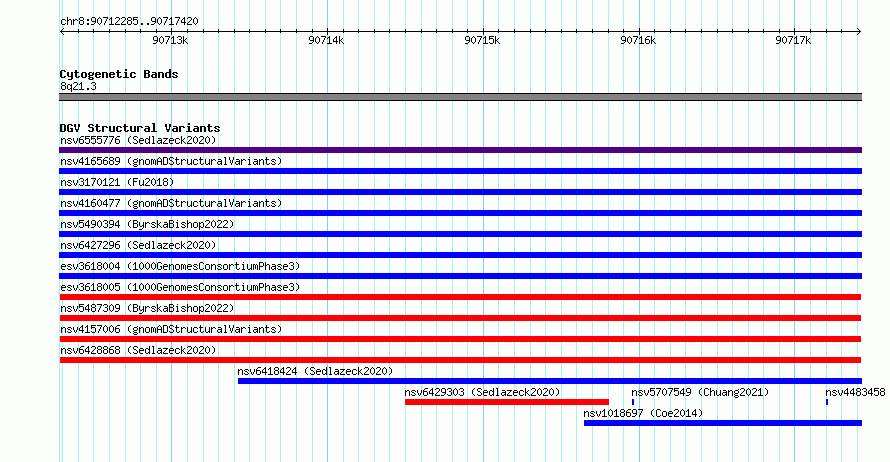Click the 90714k ruler position
890x462 pixels.
[x=326, y=40]
